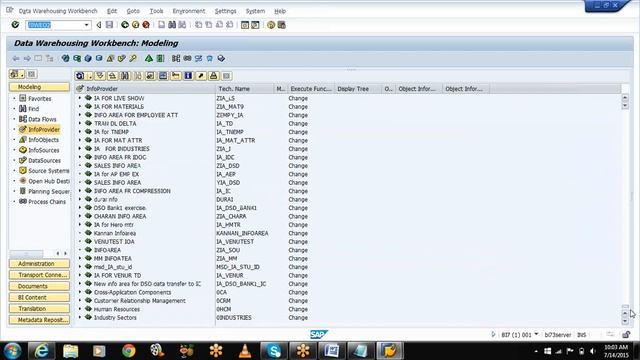Expand the Human Resources node
The image size is (640, 360).
[x=80, y=309]
